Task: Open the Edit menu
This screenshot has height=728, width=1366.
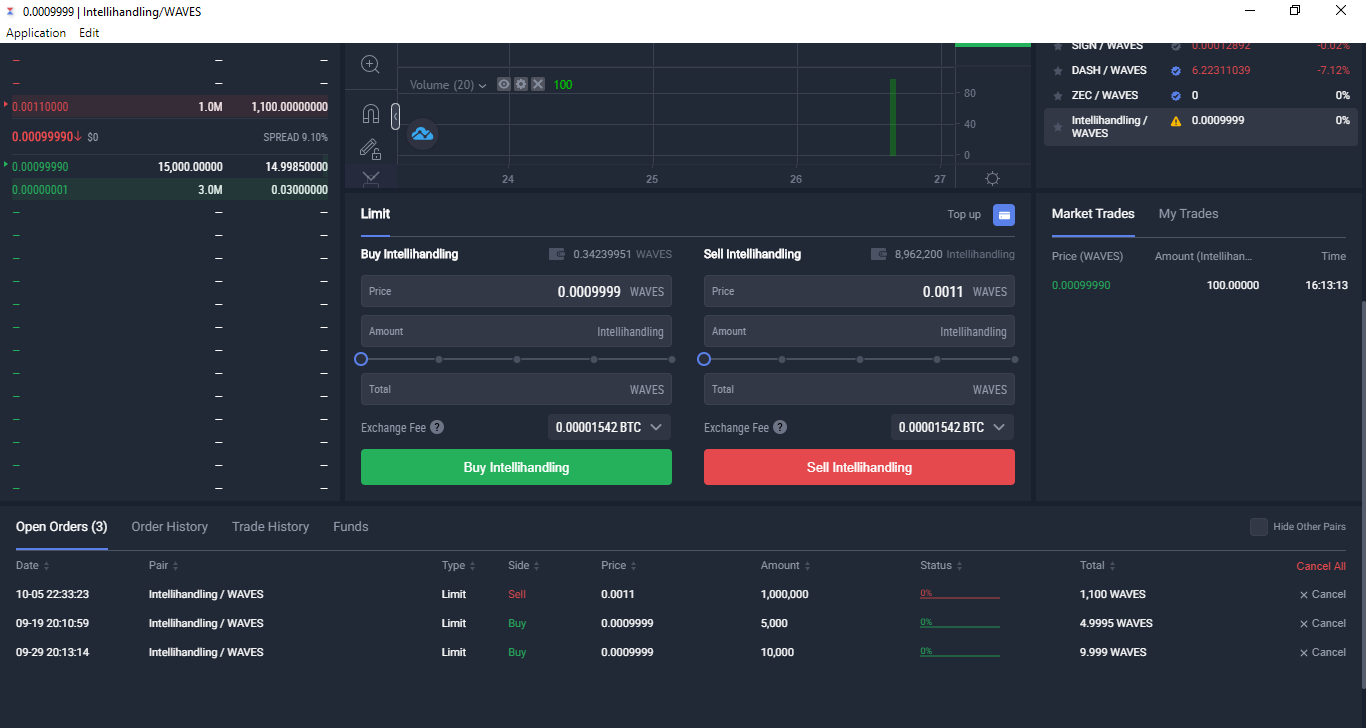Action: (89, 33)
